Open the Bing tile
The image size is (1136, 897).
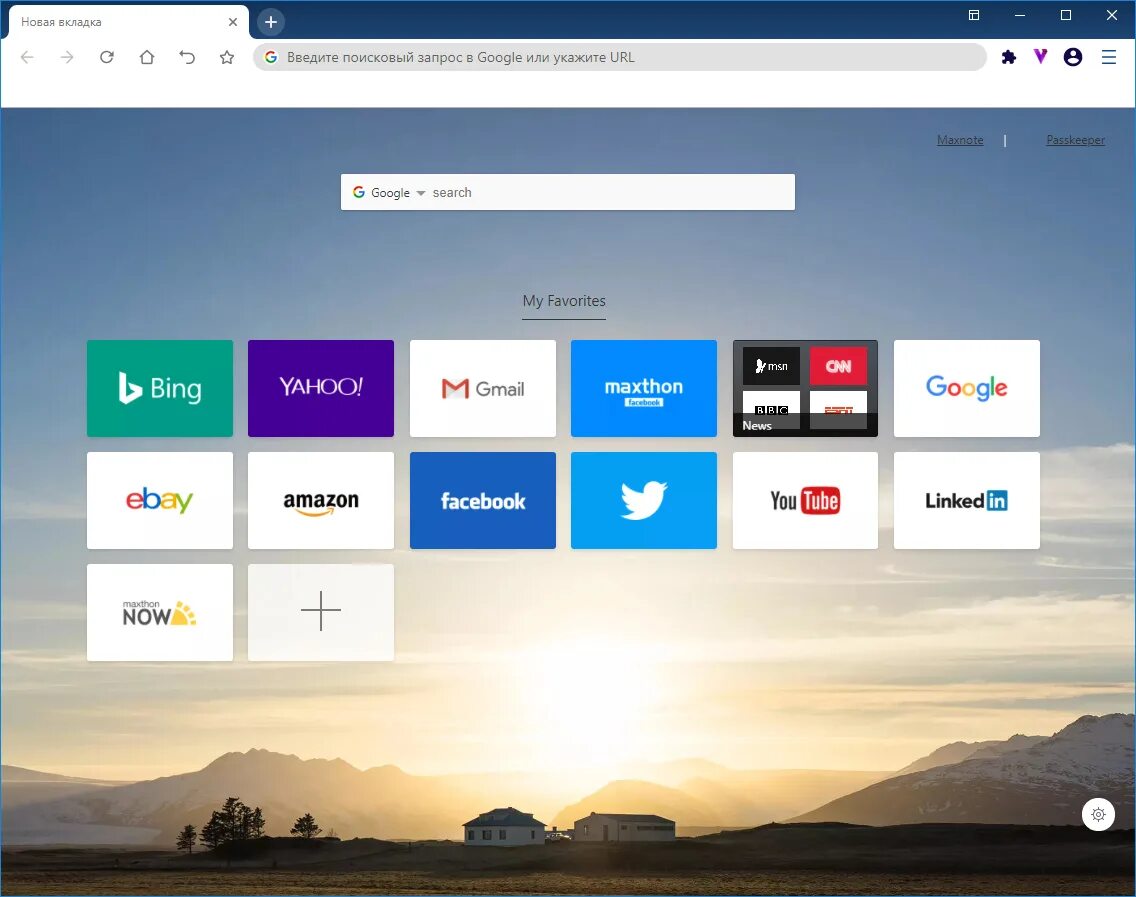click(160, 388)
